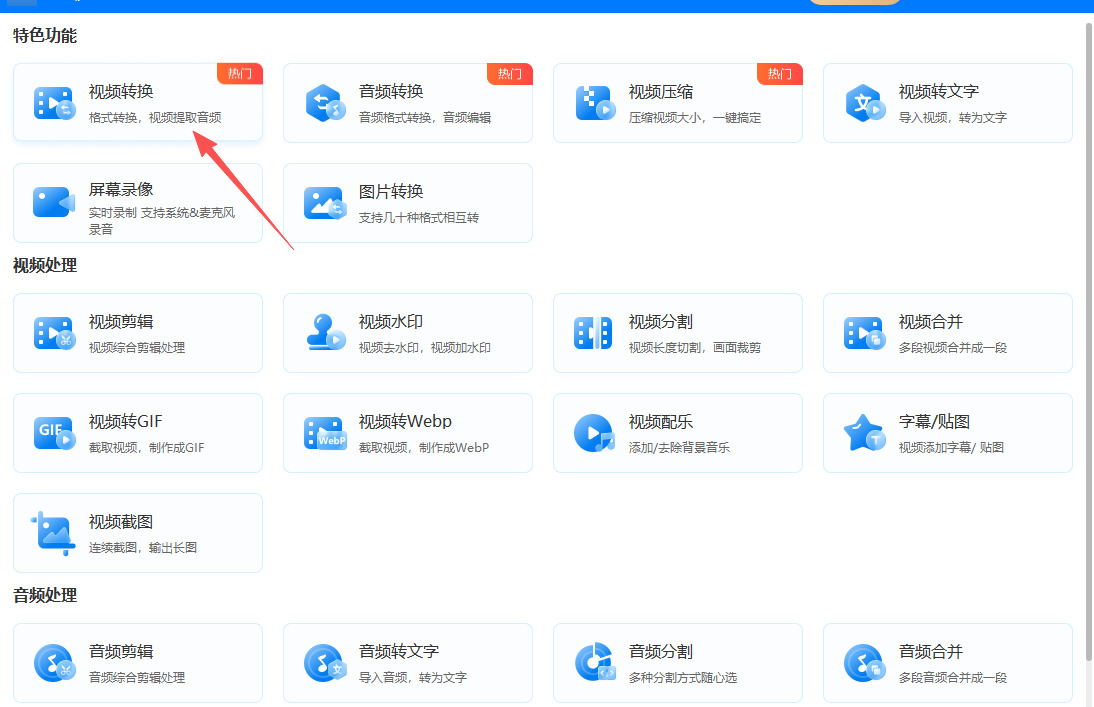1094x707 pixels.
Task: Click the 视频转换 film icon
Action: point(54,103)
